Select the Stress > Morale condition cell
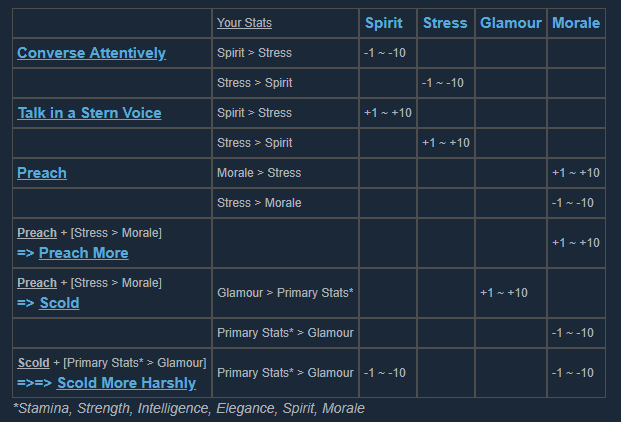Viewport: 621px width, 422px height. tap(259, 203)
